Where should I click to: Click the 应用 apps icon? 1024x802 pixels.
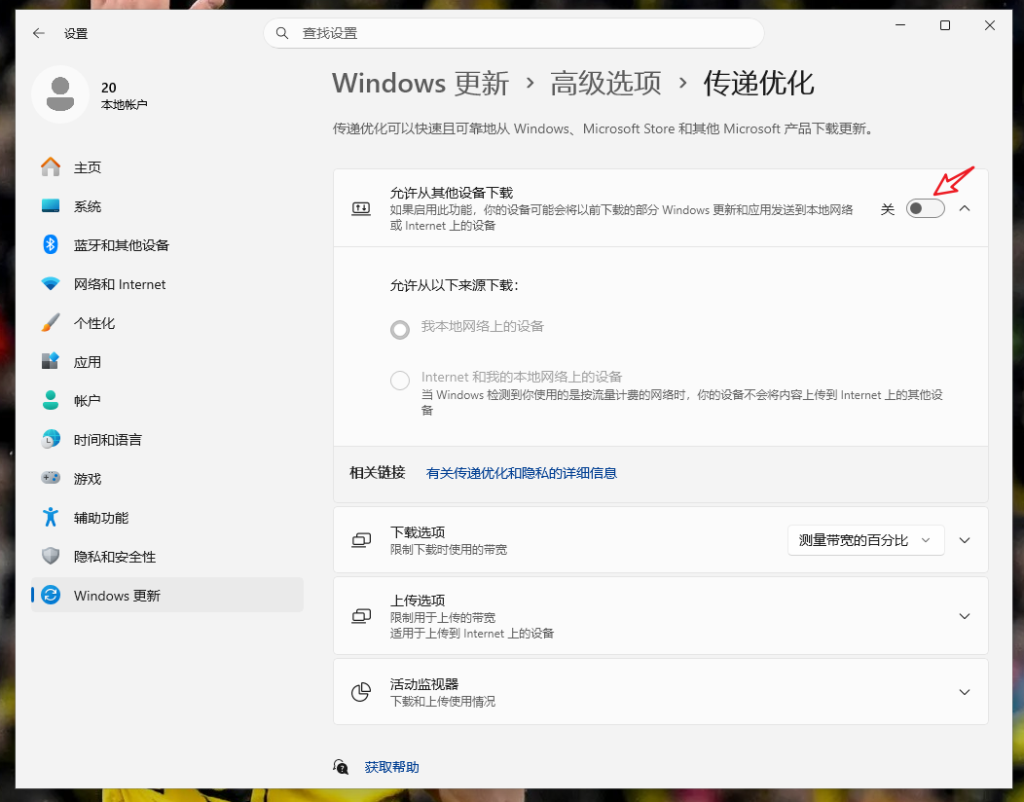tap(50, 361)
